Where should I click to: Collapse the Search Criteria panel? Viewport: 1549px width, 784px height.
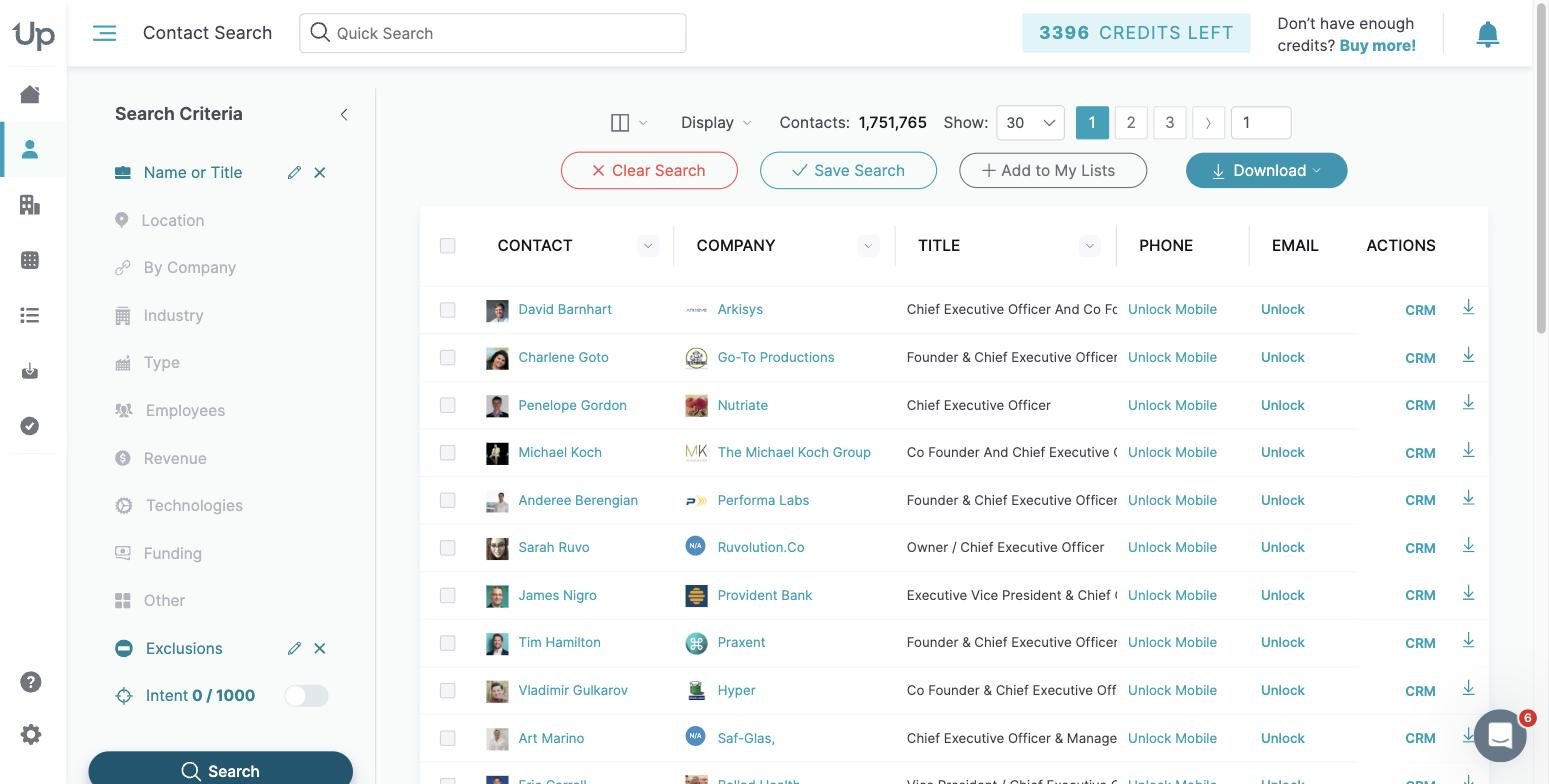[344, 114]
